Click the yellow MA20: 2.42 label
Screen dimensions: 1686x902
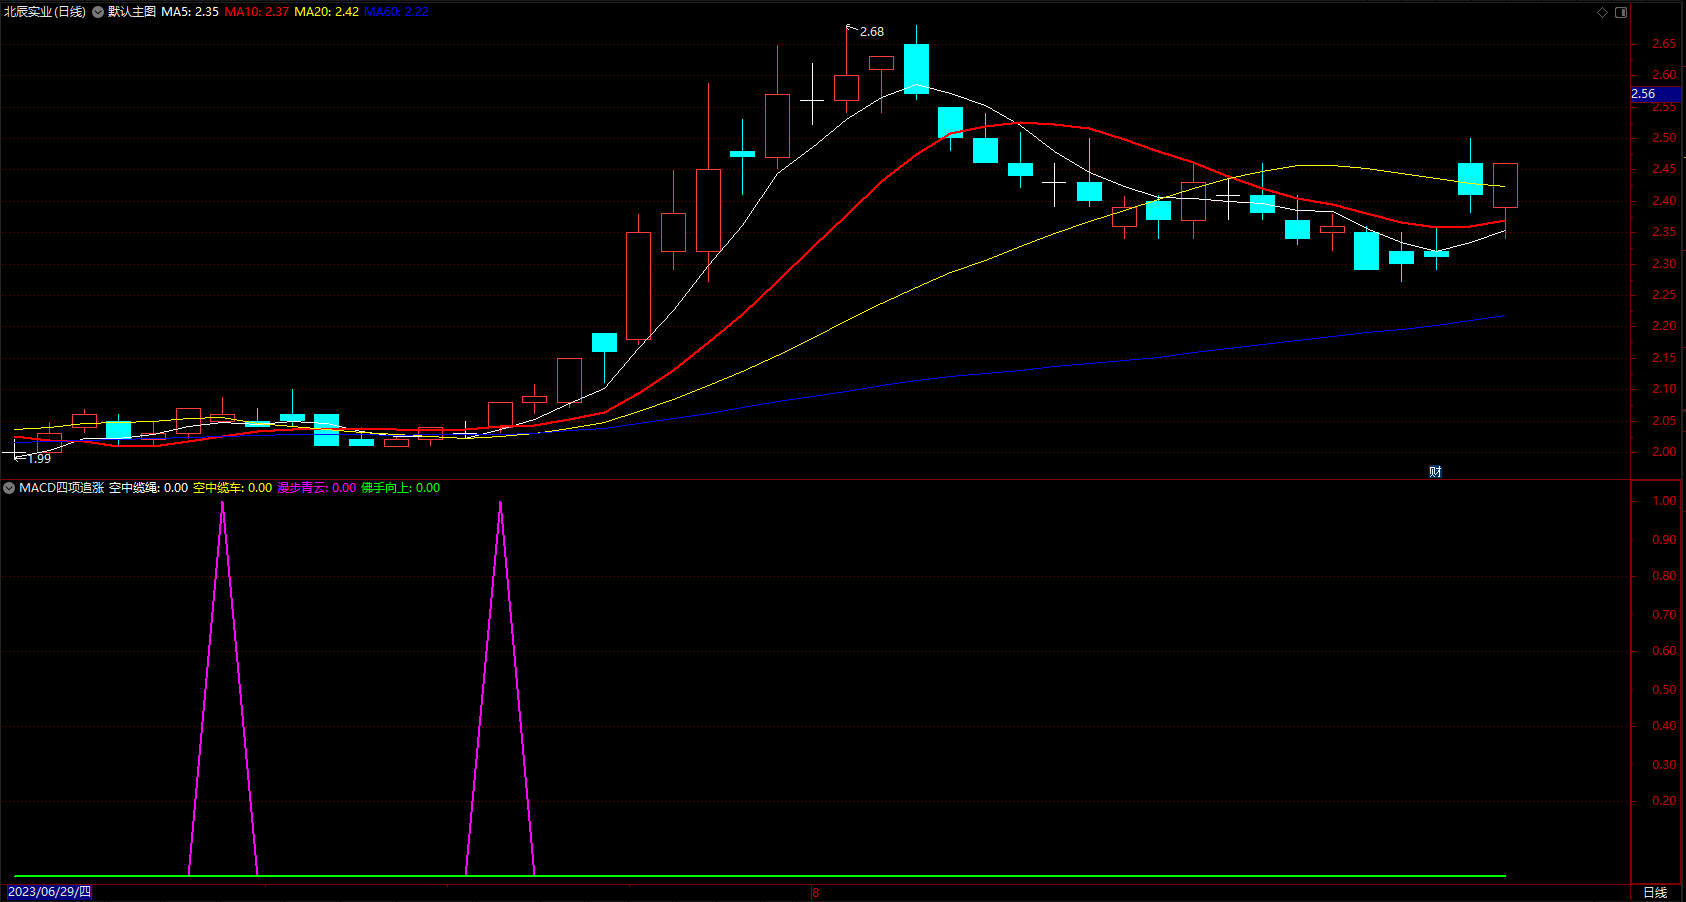(x=327, y=12)
